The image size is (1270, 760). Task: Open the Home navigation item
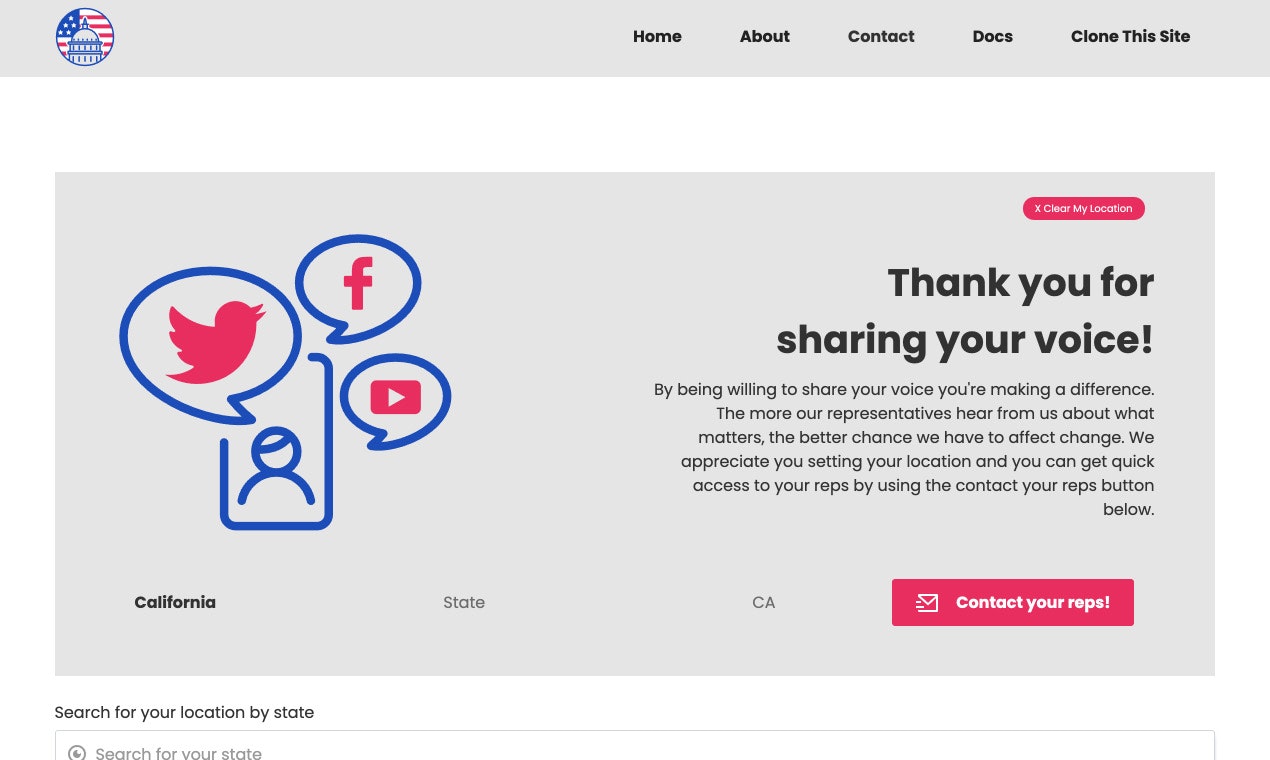coord(657,36)
